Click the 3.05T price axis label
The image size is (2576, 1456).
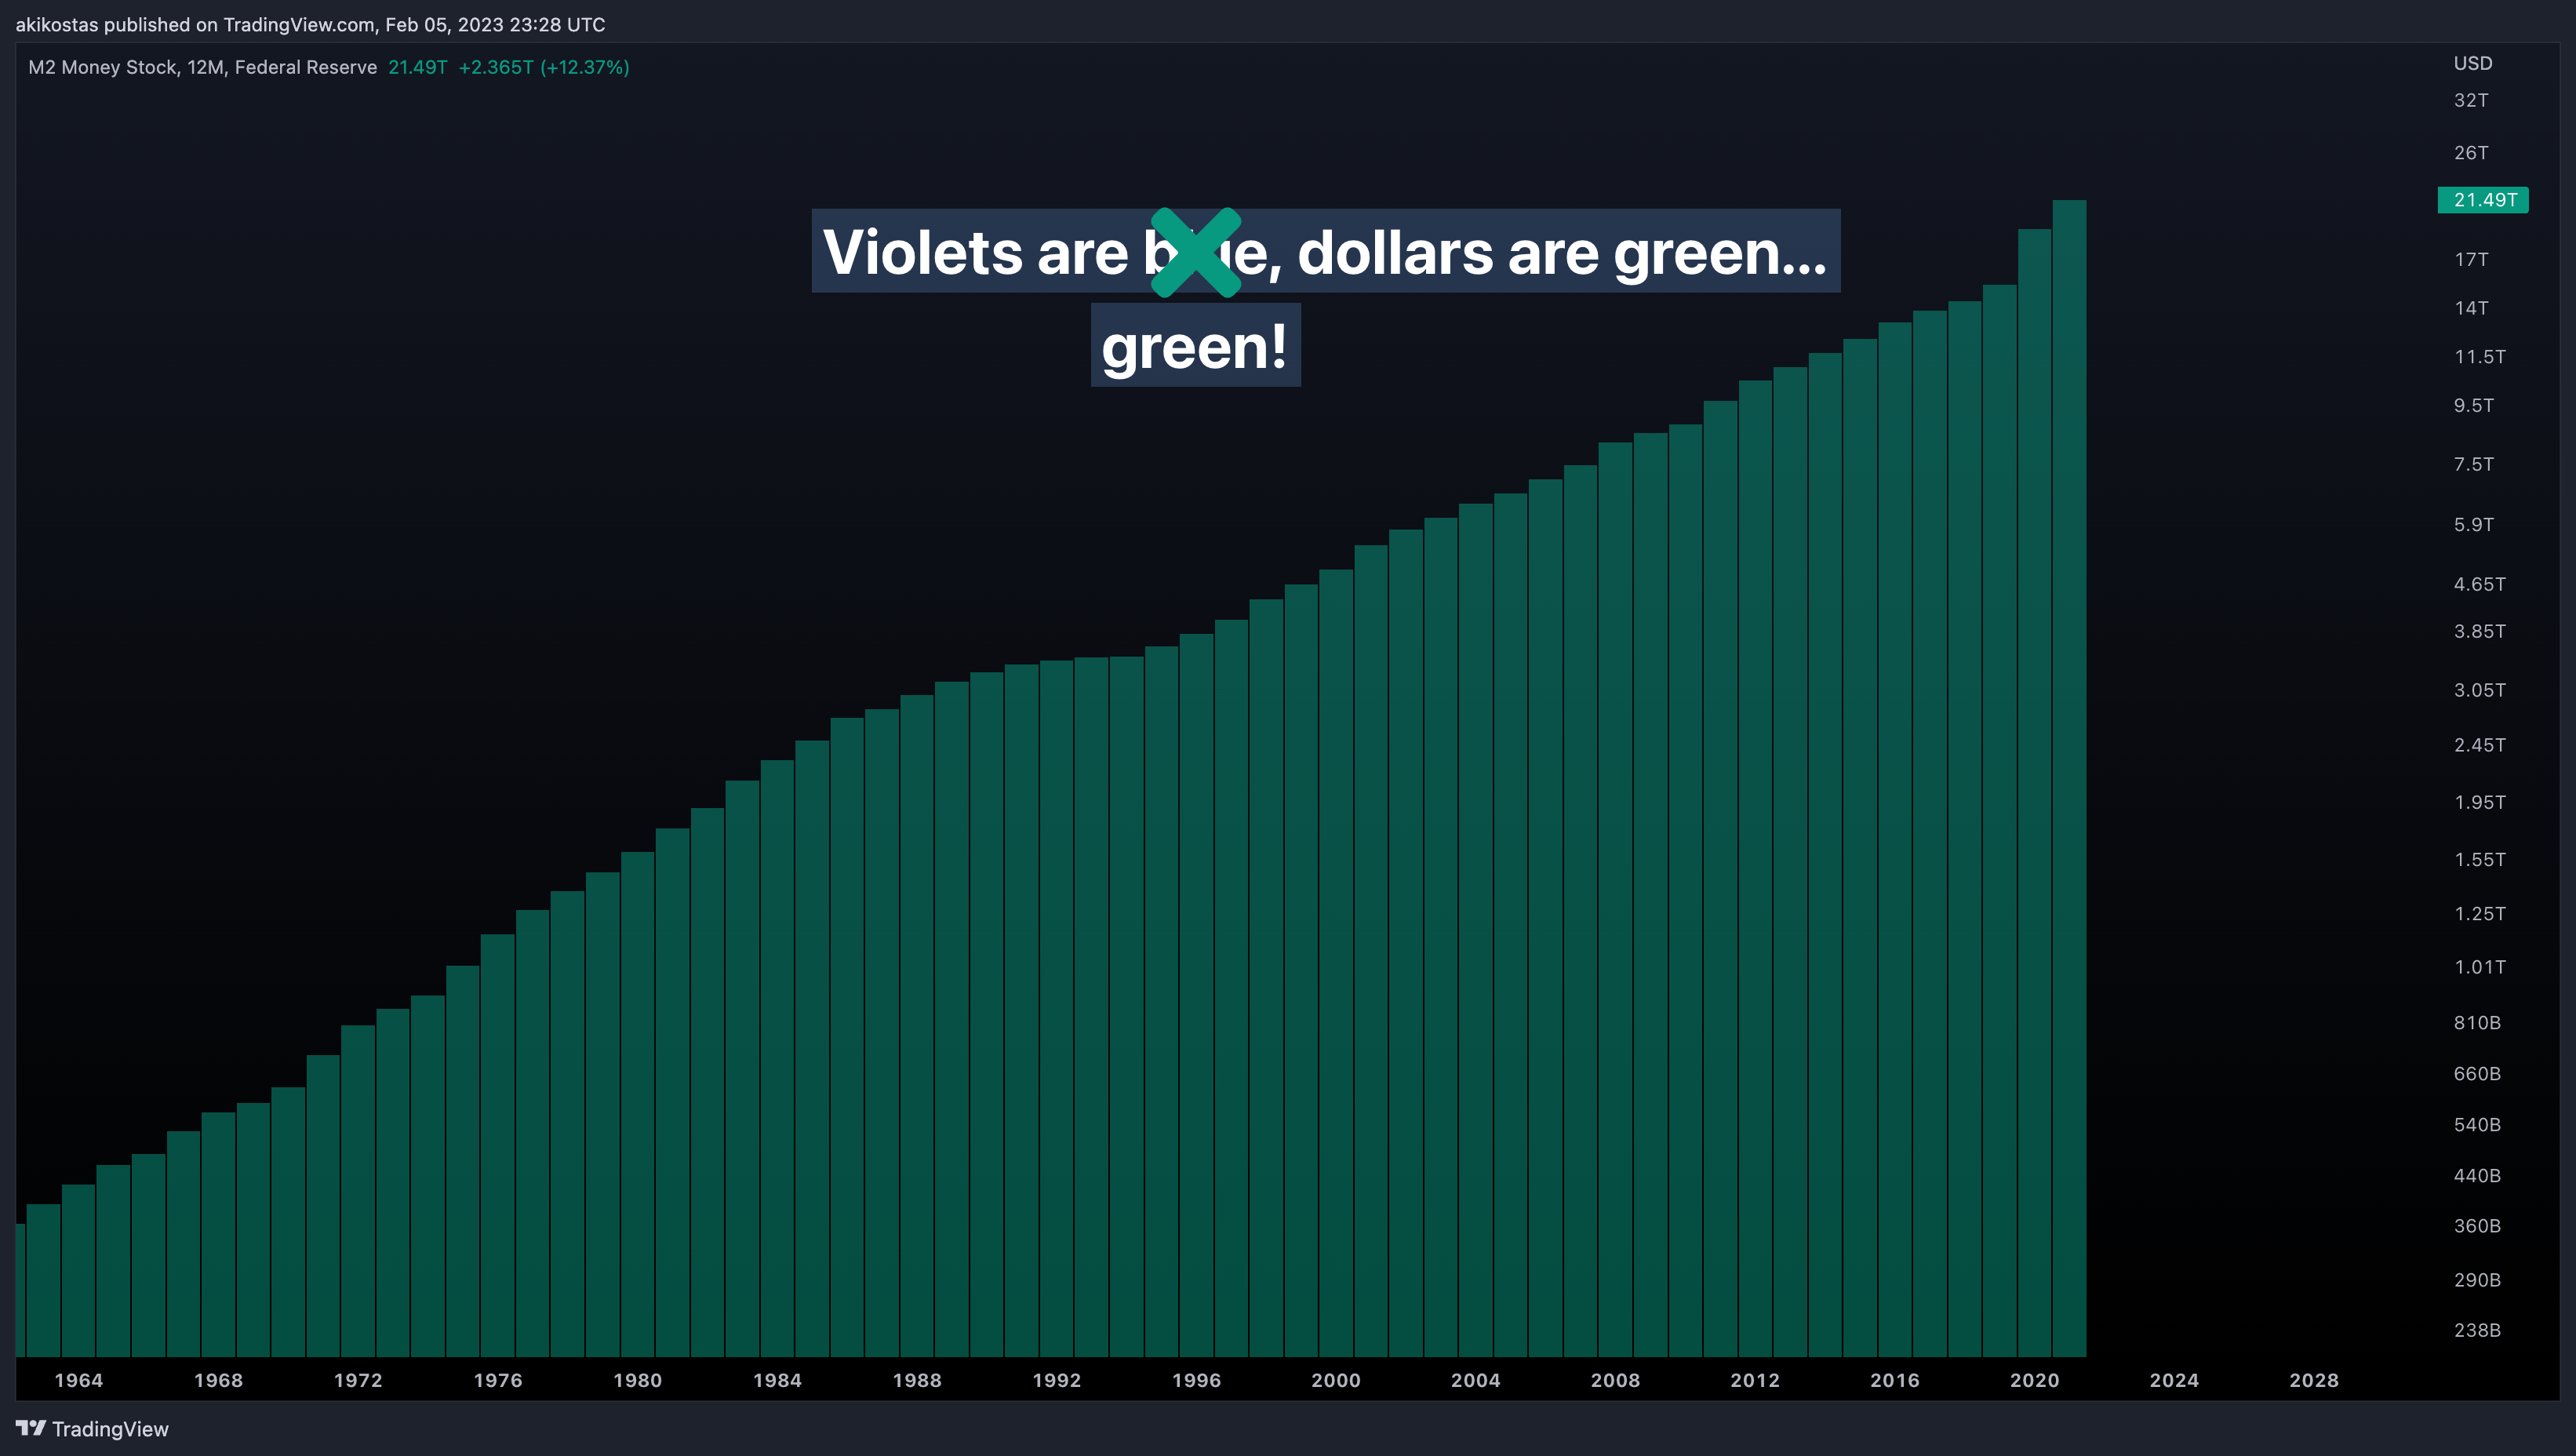(x=2480, y=690)
